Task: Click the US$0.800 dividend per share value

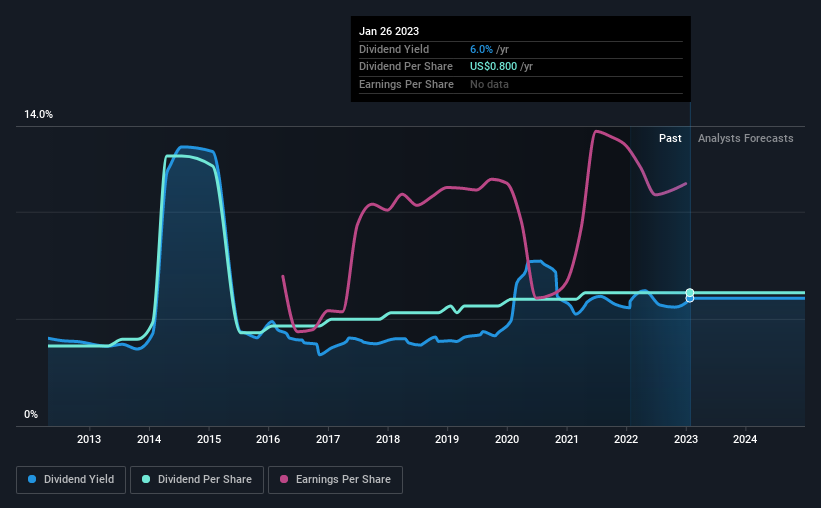Action: click(494, 67)
